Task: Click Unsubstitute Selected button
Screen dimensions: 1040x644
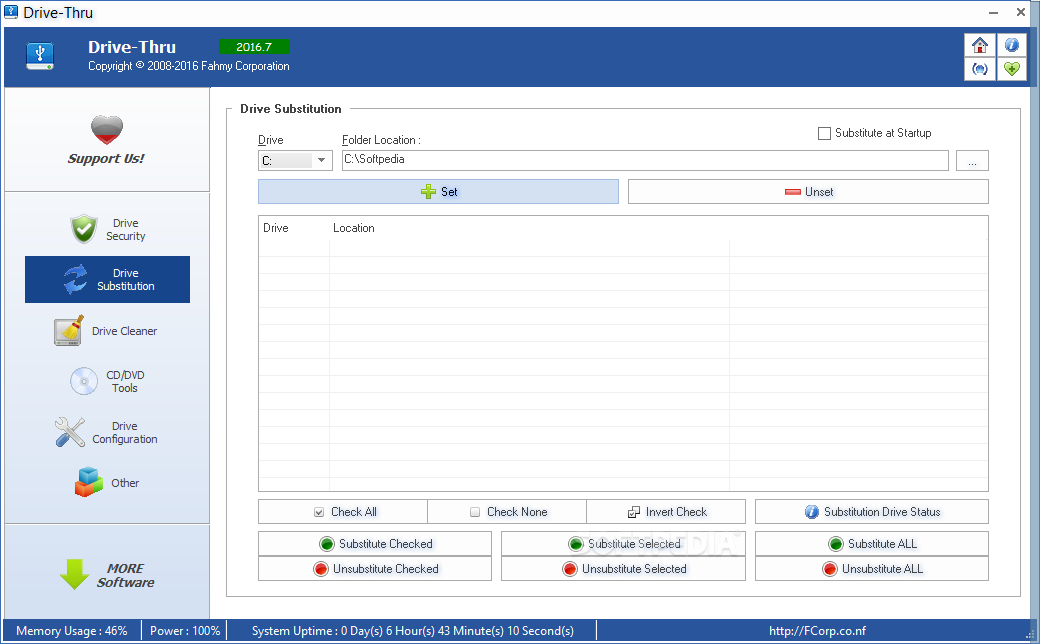Action: click(x=623, y=569)
